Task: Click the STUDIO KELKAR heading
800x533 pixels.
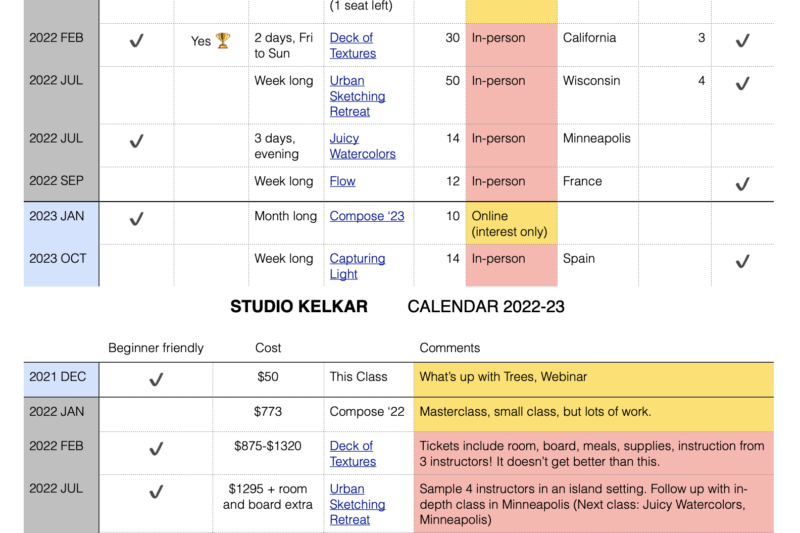Action: (x=299, y=307)
